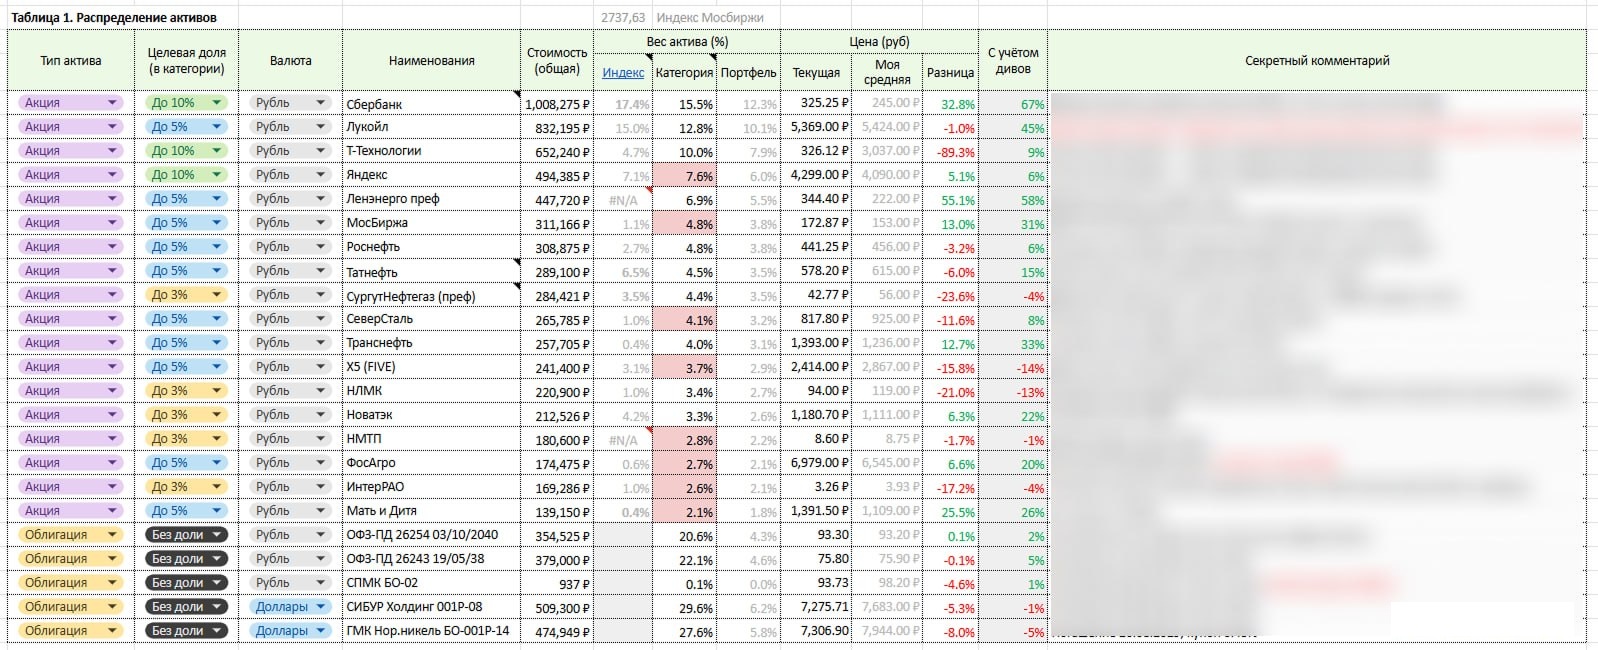Select the 29.6% category weight cell
The image size is (1598, 650).
click(684, 607)
